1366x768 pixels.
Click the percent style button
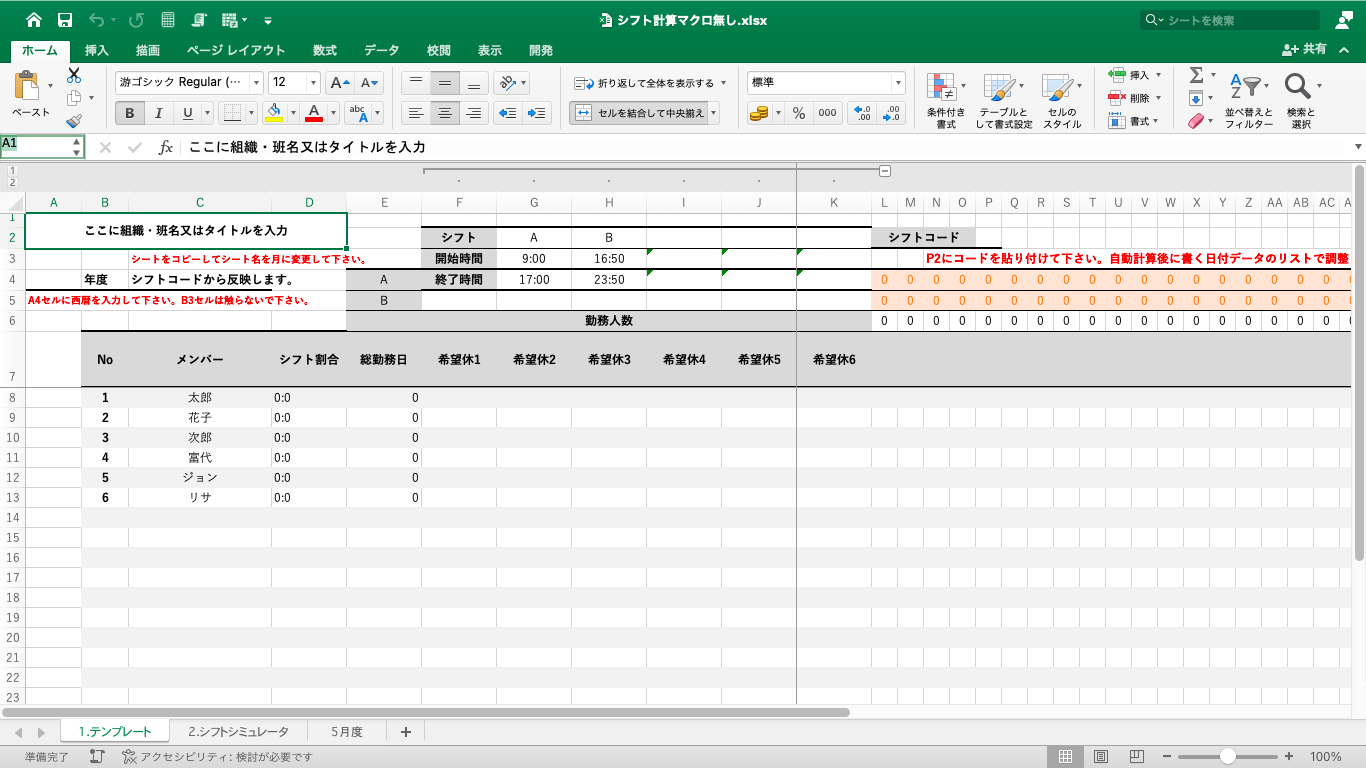798,113
